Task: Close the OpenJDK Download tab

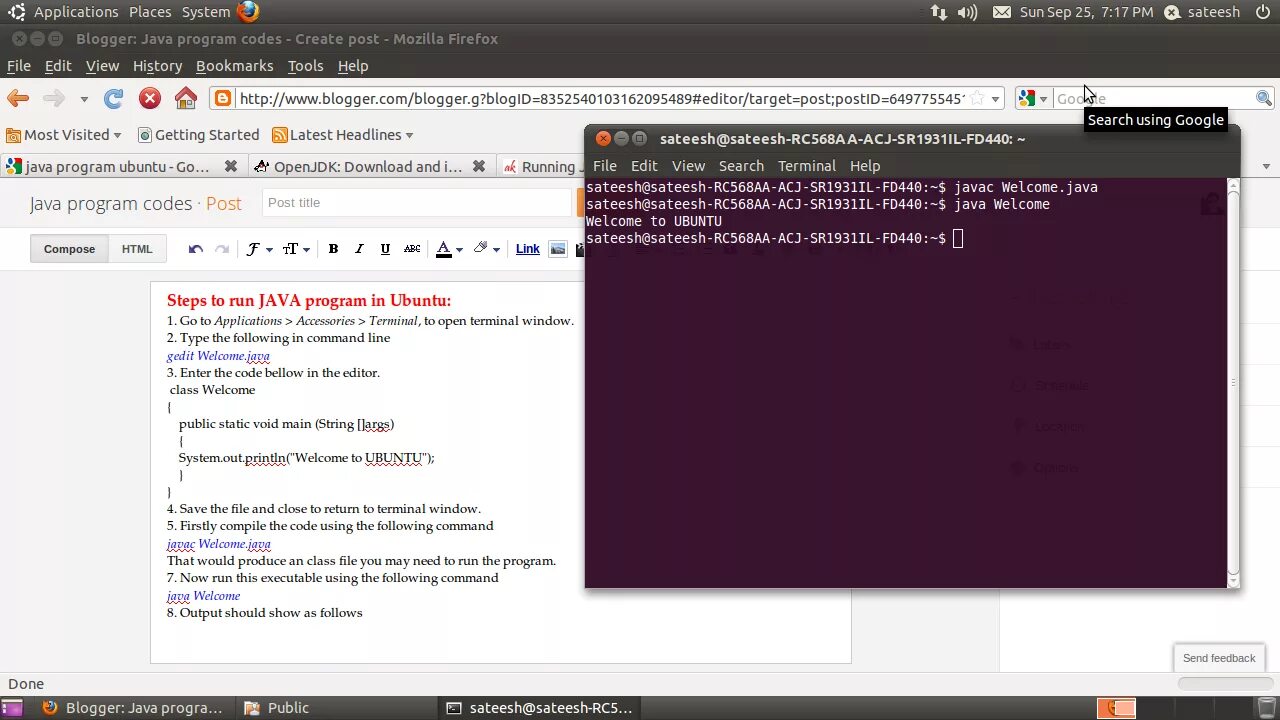Action: (478, 167)
